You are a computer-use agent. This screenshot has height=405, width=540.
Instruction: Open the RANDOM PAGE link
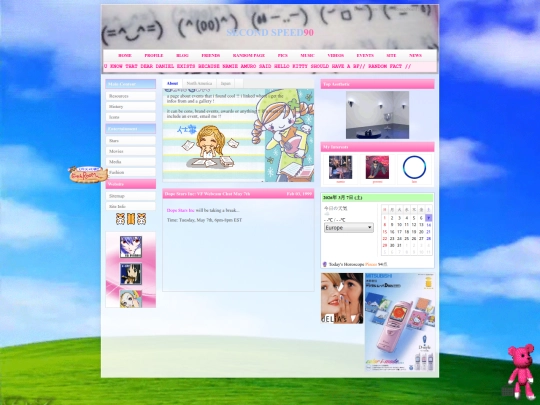tap(249, 55)
